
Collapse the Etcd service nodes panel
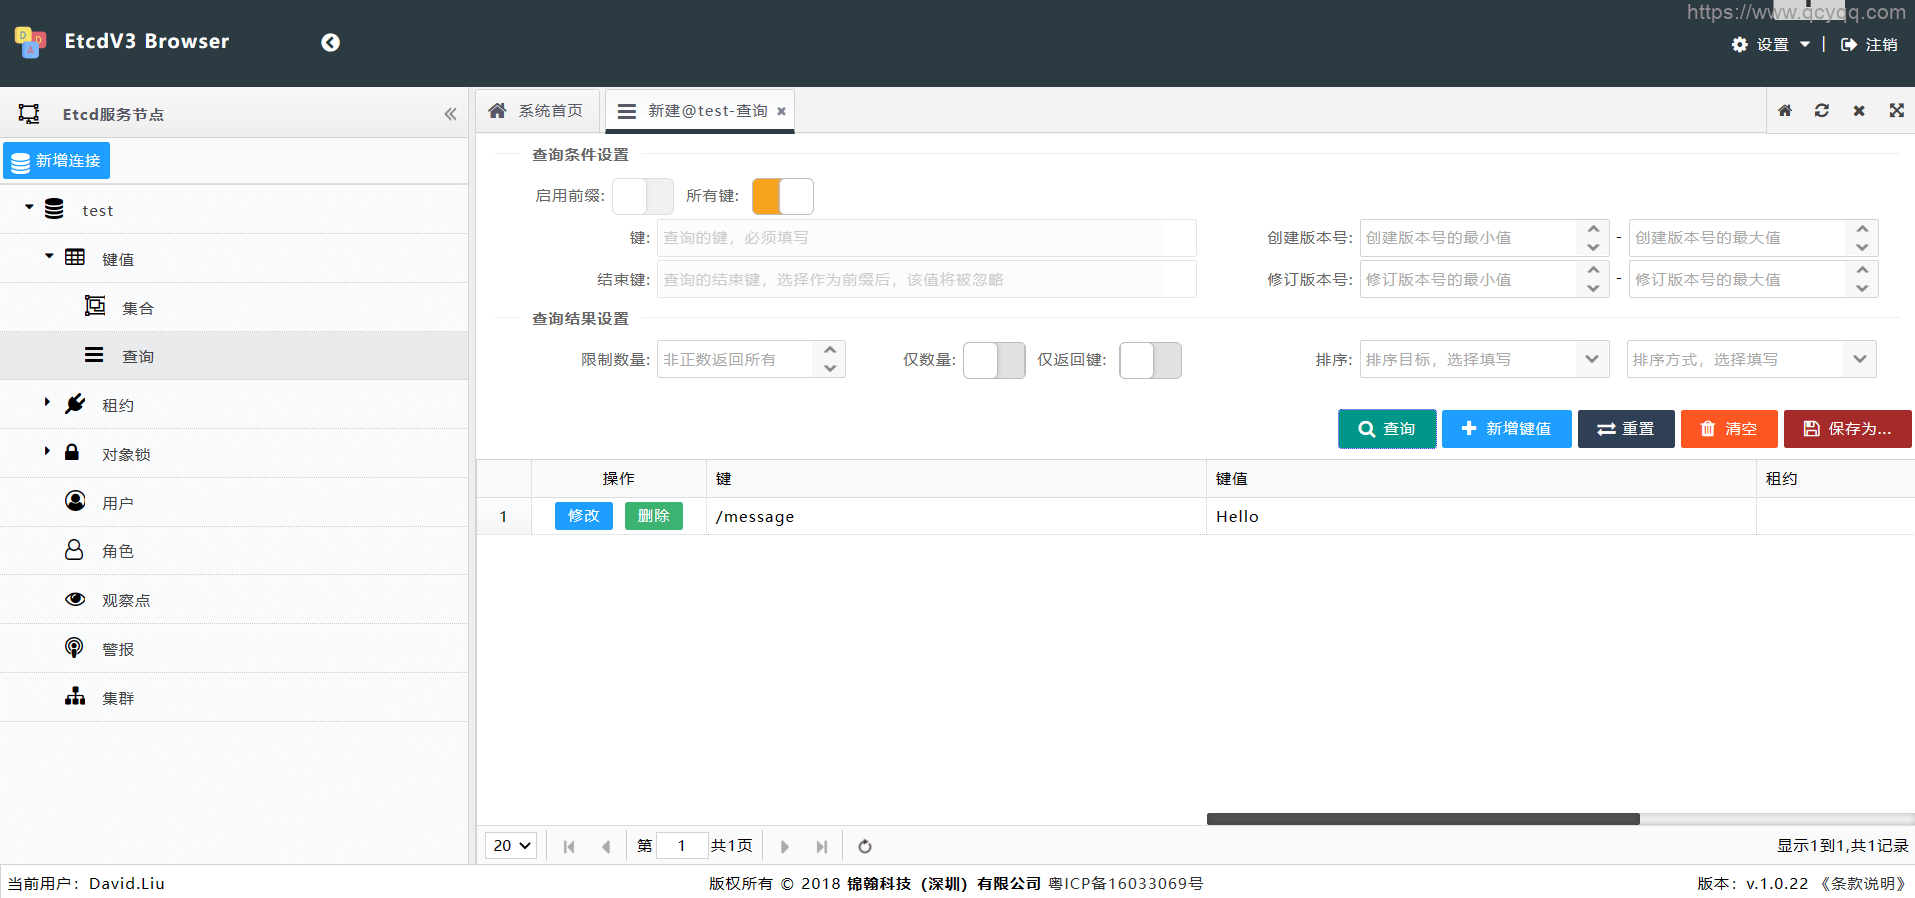tap(450, 114)
